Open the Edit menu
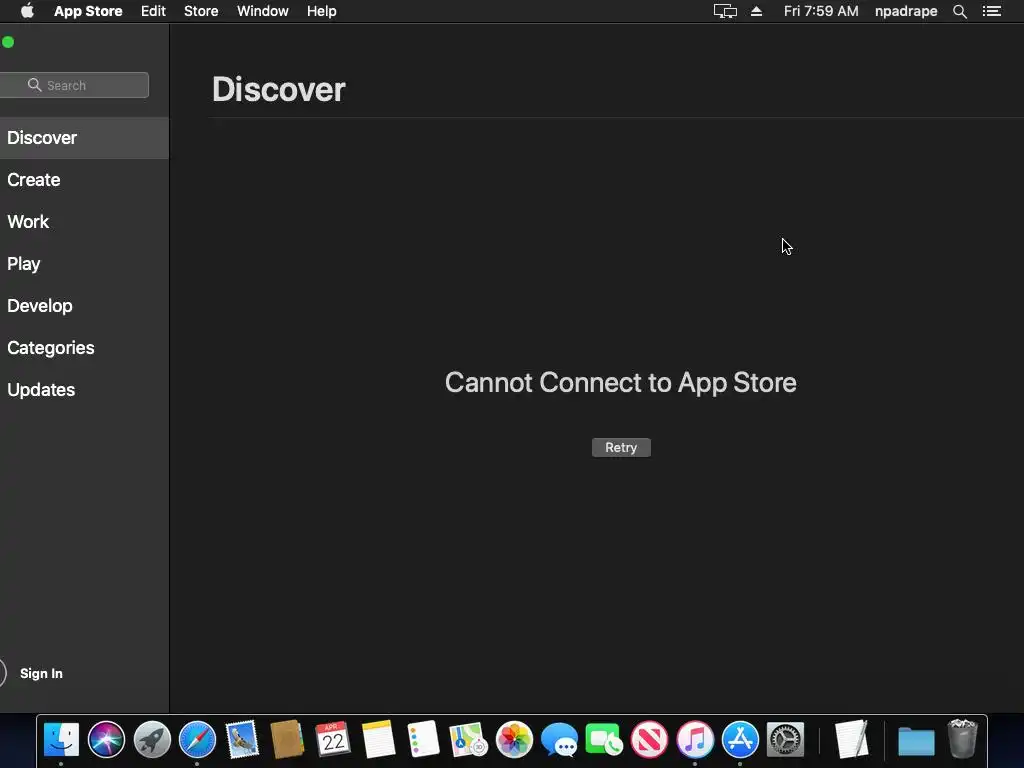 coord(153,11)
